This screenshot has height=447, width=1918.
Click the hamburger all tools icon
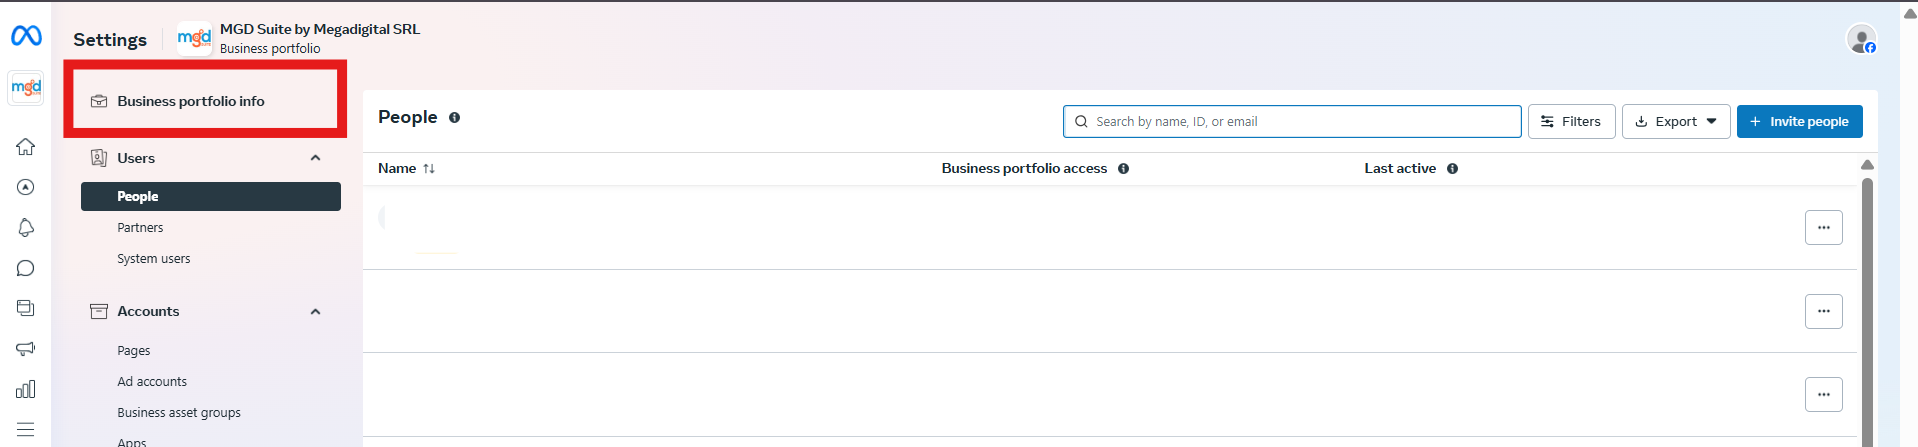[x=26, y=429]
